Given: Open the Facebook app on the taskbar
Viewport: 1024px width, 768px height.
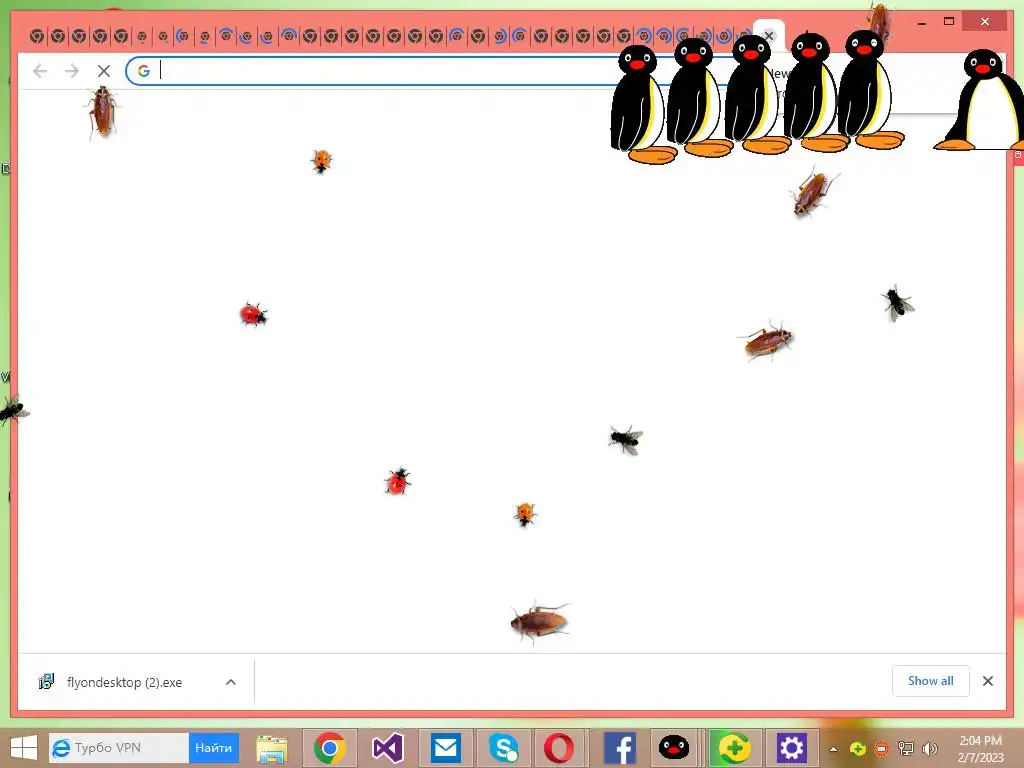Looking at the screenshot, I should (x=620, y=748).
